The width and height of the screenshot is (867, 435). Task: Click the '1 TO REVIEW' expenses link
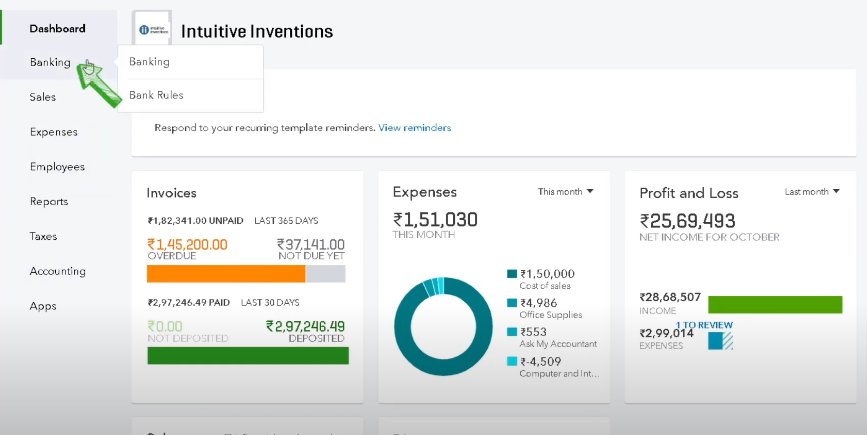(704, 325)
